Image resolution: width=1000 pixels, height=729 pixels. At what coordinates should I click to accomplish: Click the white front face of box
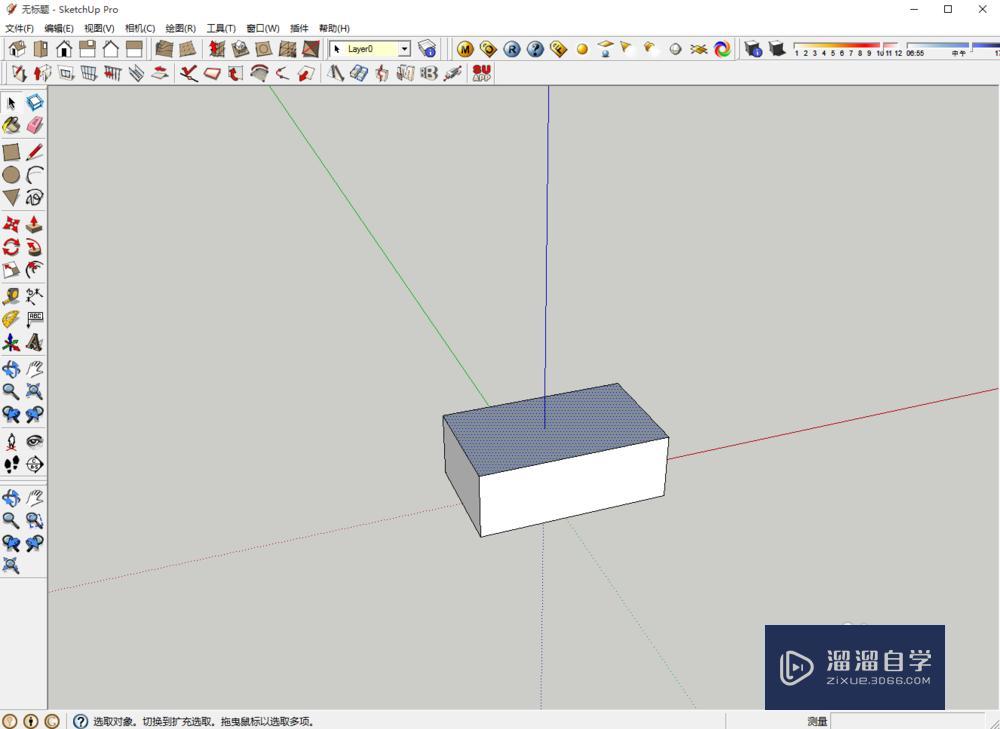tap(573, 488)
